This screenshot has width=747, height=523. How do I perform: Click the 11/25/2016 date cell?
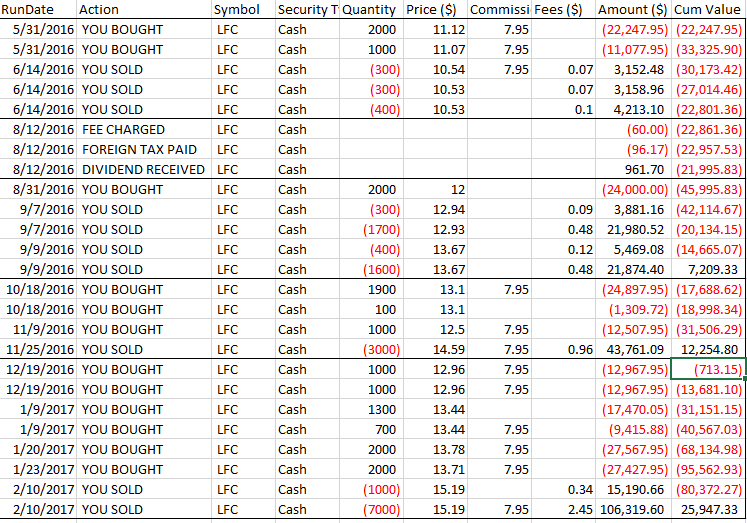point(39,349)
